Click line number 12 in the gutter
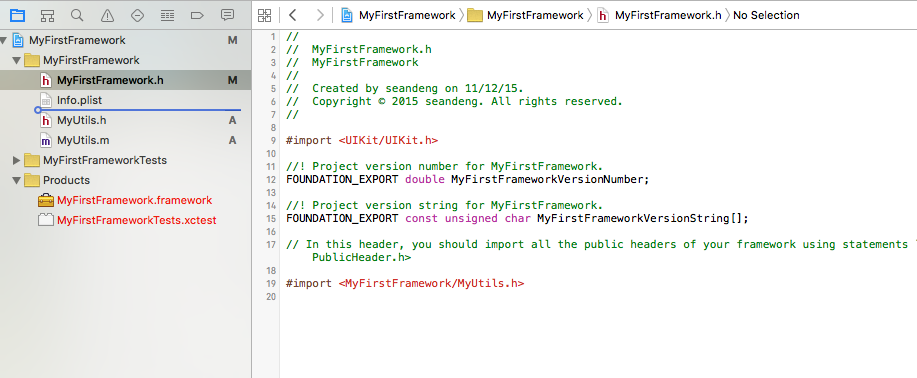The height and width of the screenshot is (378, 917). point(270,180)
